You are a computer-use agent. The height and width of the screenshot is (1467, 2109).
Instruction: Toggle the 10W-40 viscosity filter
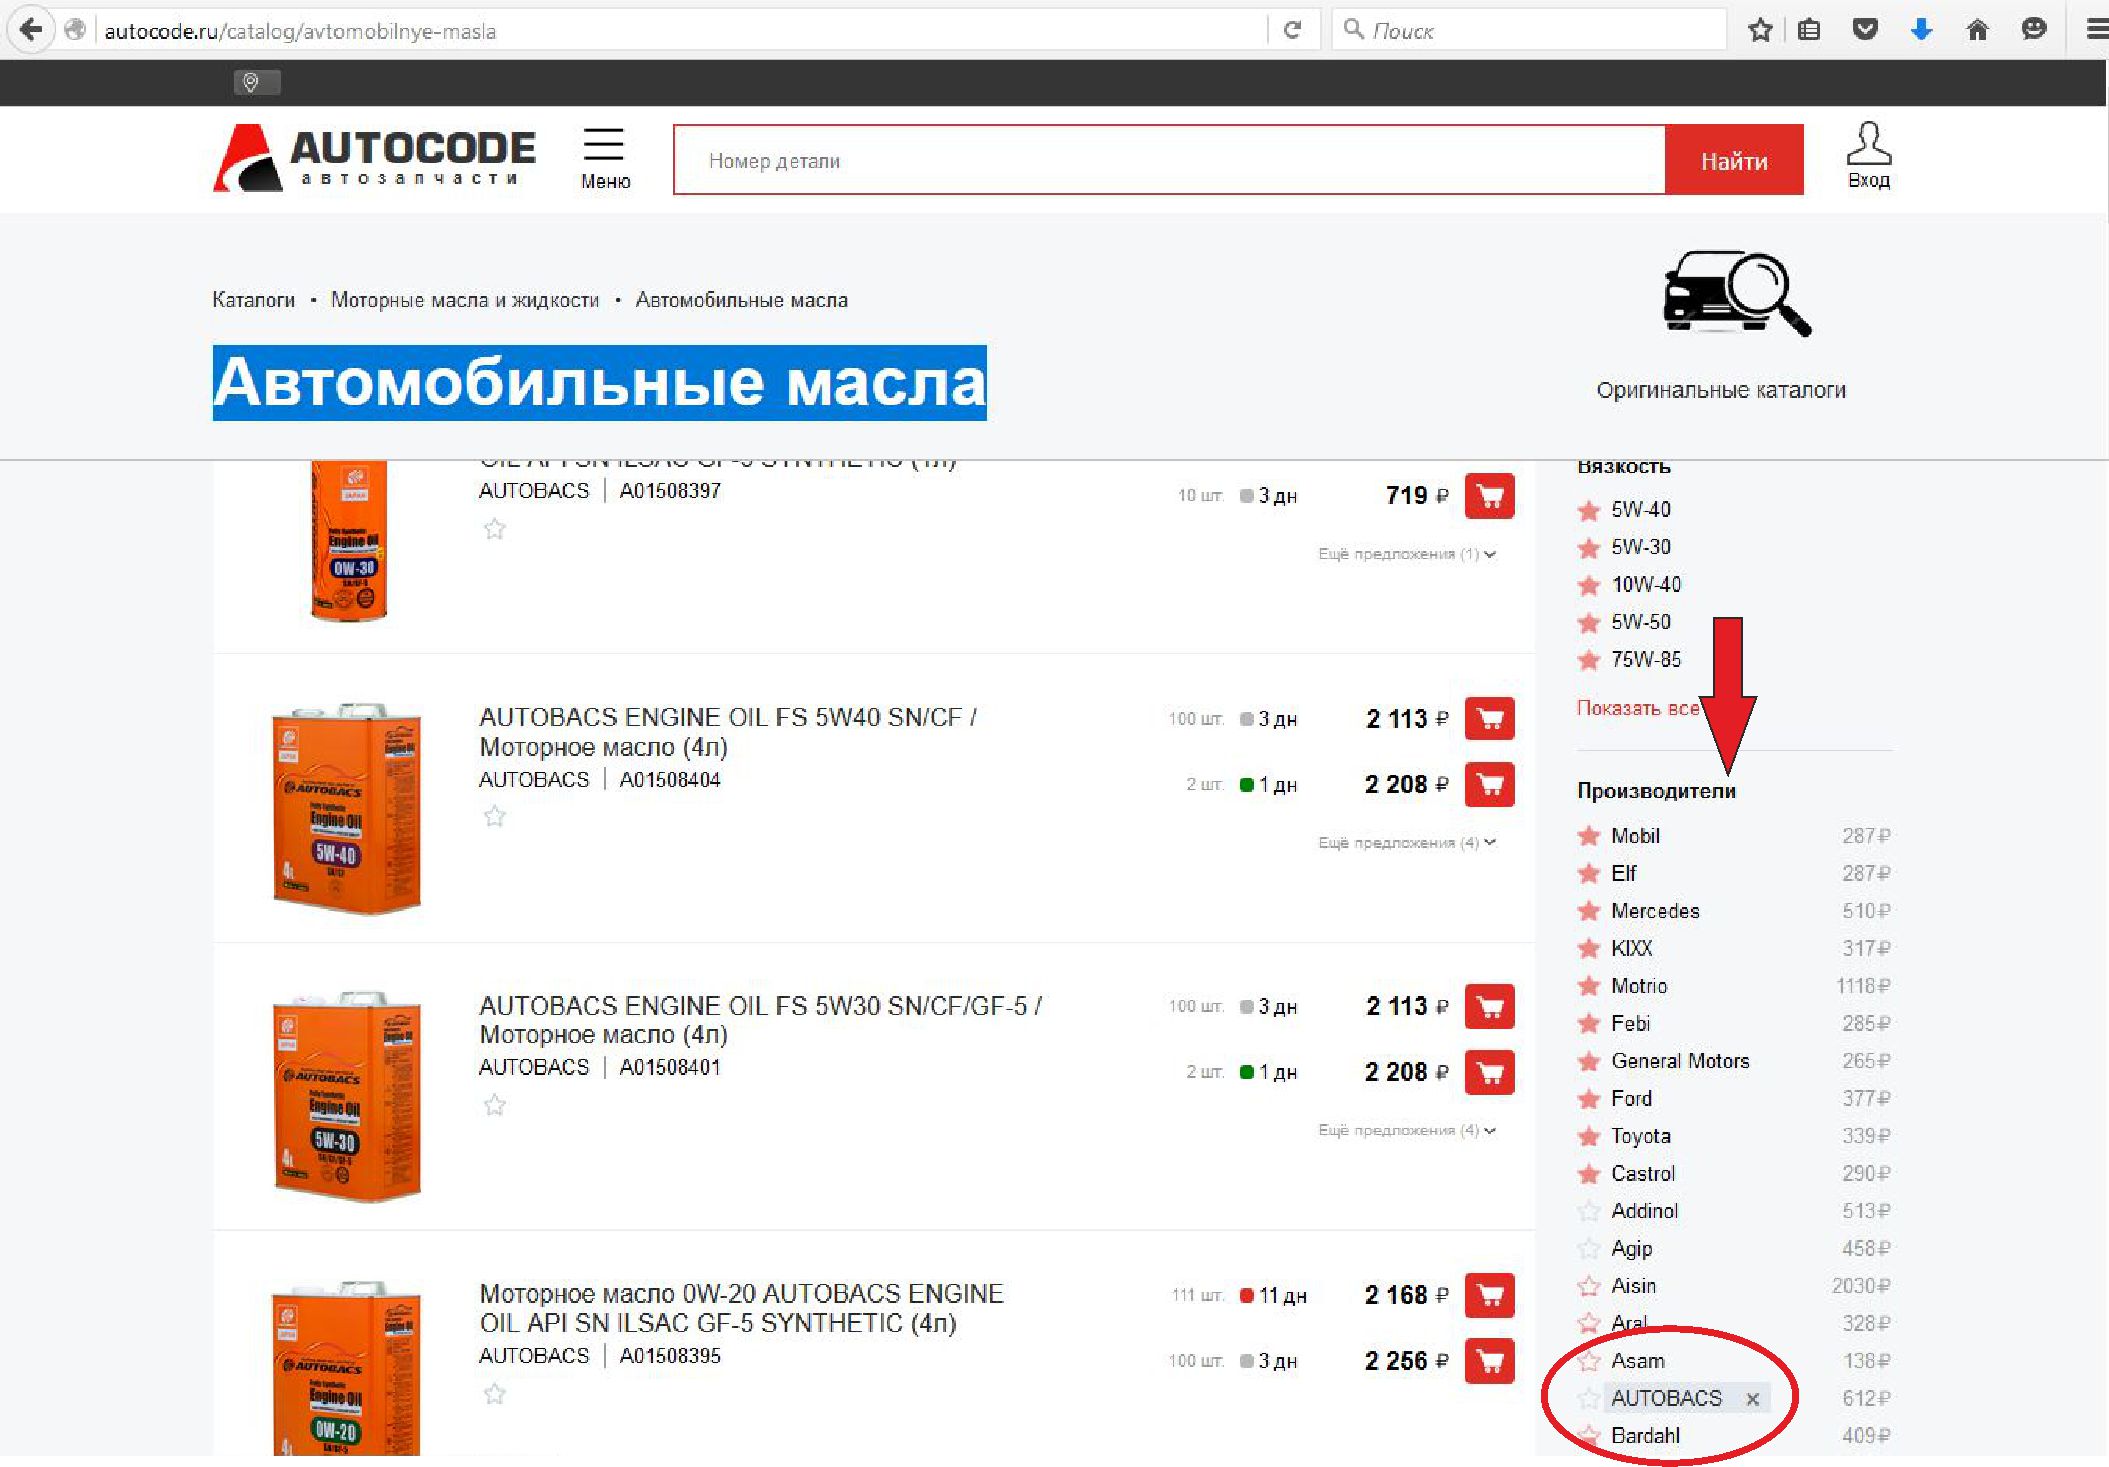pos(1646,584)
